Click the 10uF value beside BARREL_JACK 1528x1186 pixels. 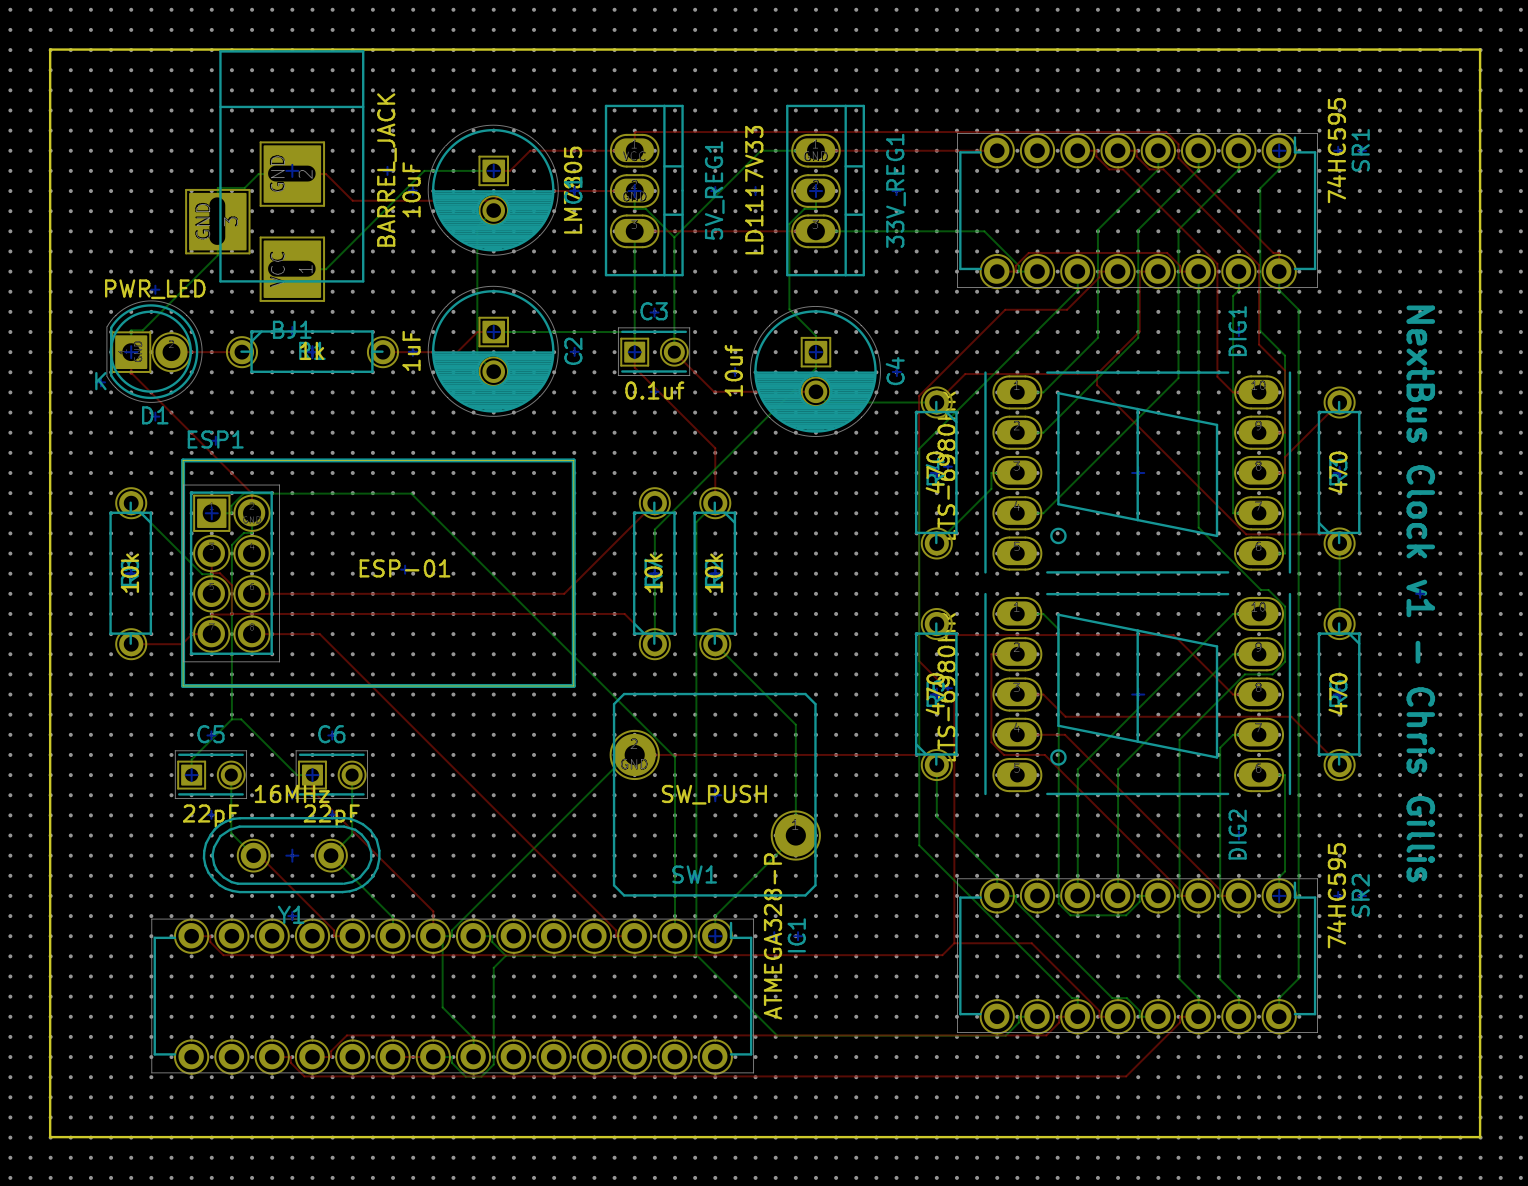411,190
